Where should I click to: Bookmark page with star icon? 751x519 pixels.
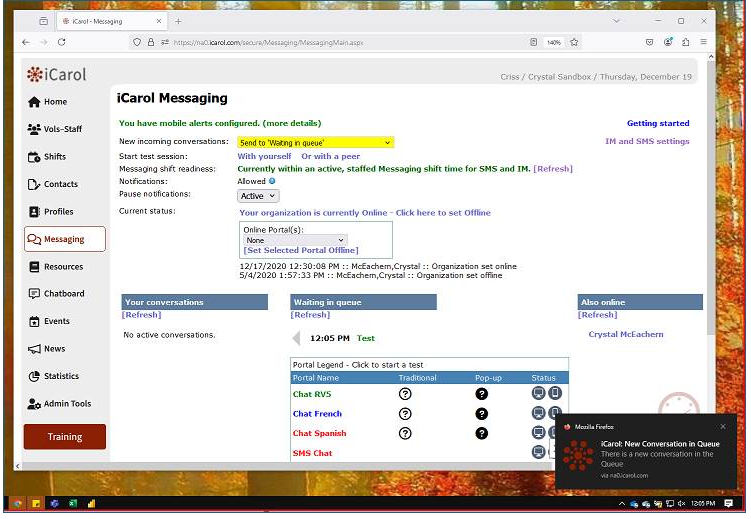(x=575, y=42)
